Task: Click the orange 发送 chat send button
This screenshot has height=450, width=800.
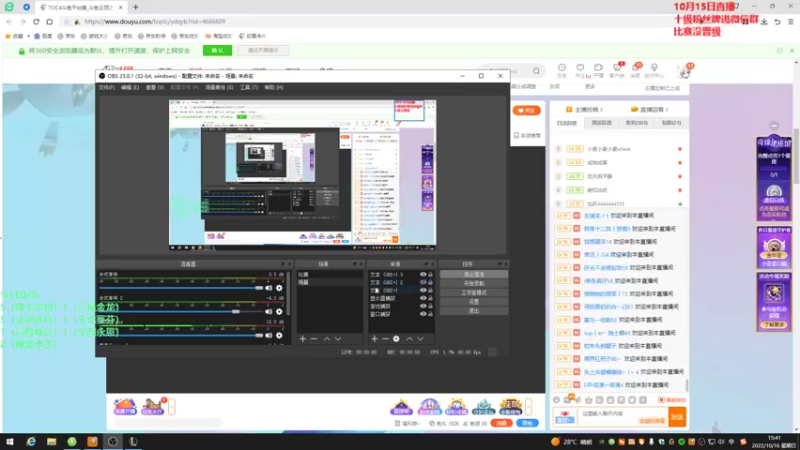Action: pyautogui.click(x=677, y=417)
